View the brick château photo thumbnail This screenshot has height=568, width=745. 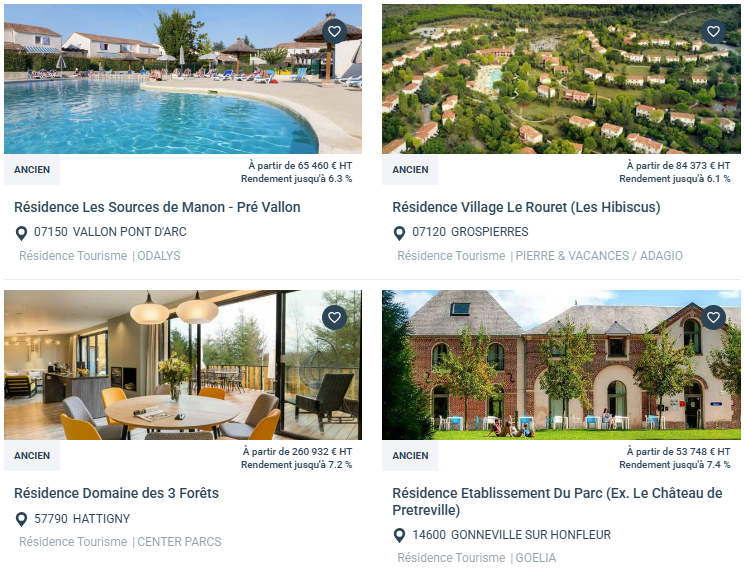[x=561, y=365]
